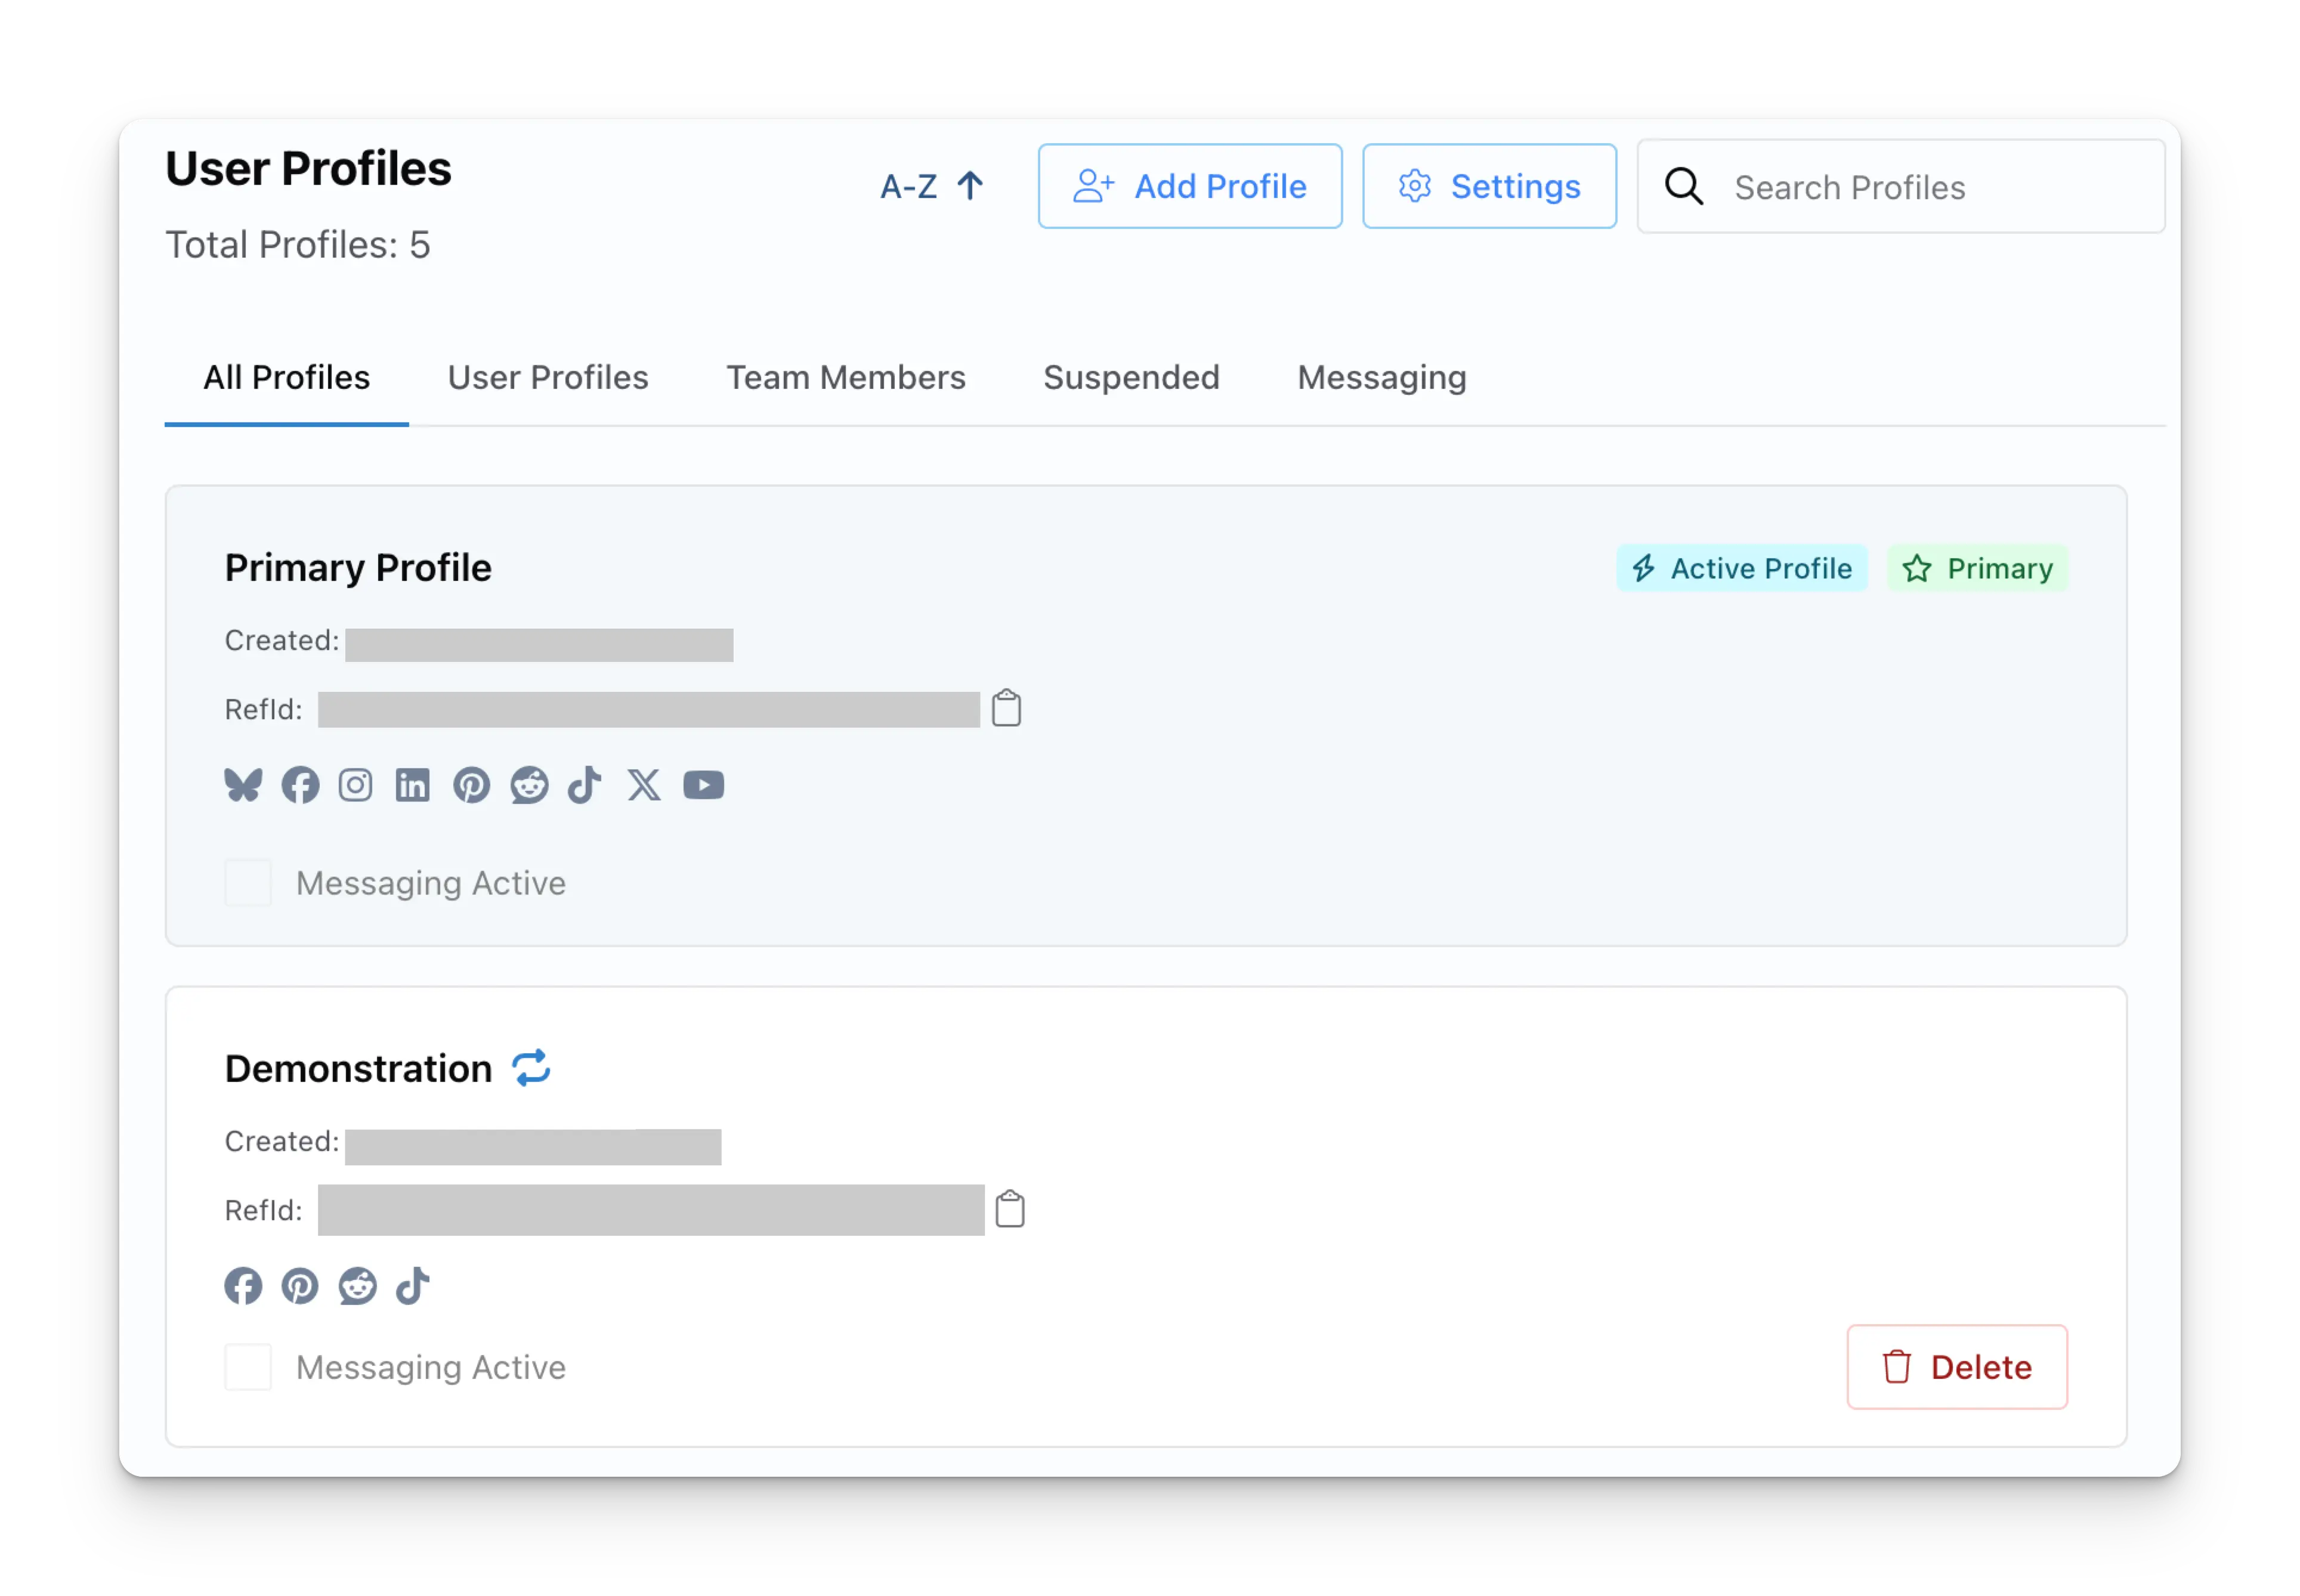Image resolution: width=2300 pixels, height=1596 pixels.
Task: Open the Suspended tab
Action: point(1131,378)
